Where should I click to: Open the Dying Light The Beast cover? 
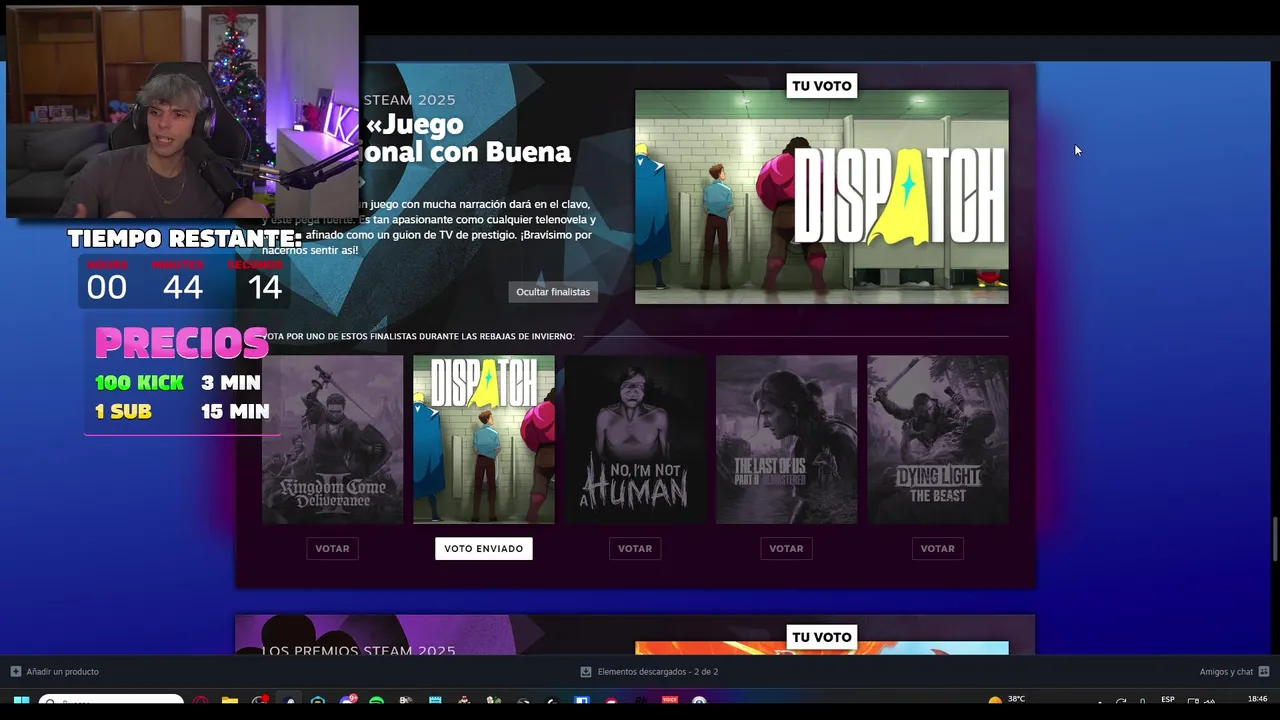tap(938, 439)
